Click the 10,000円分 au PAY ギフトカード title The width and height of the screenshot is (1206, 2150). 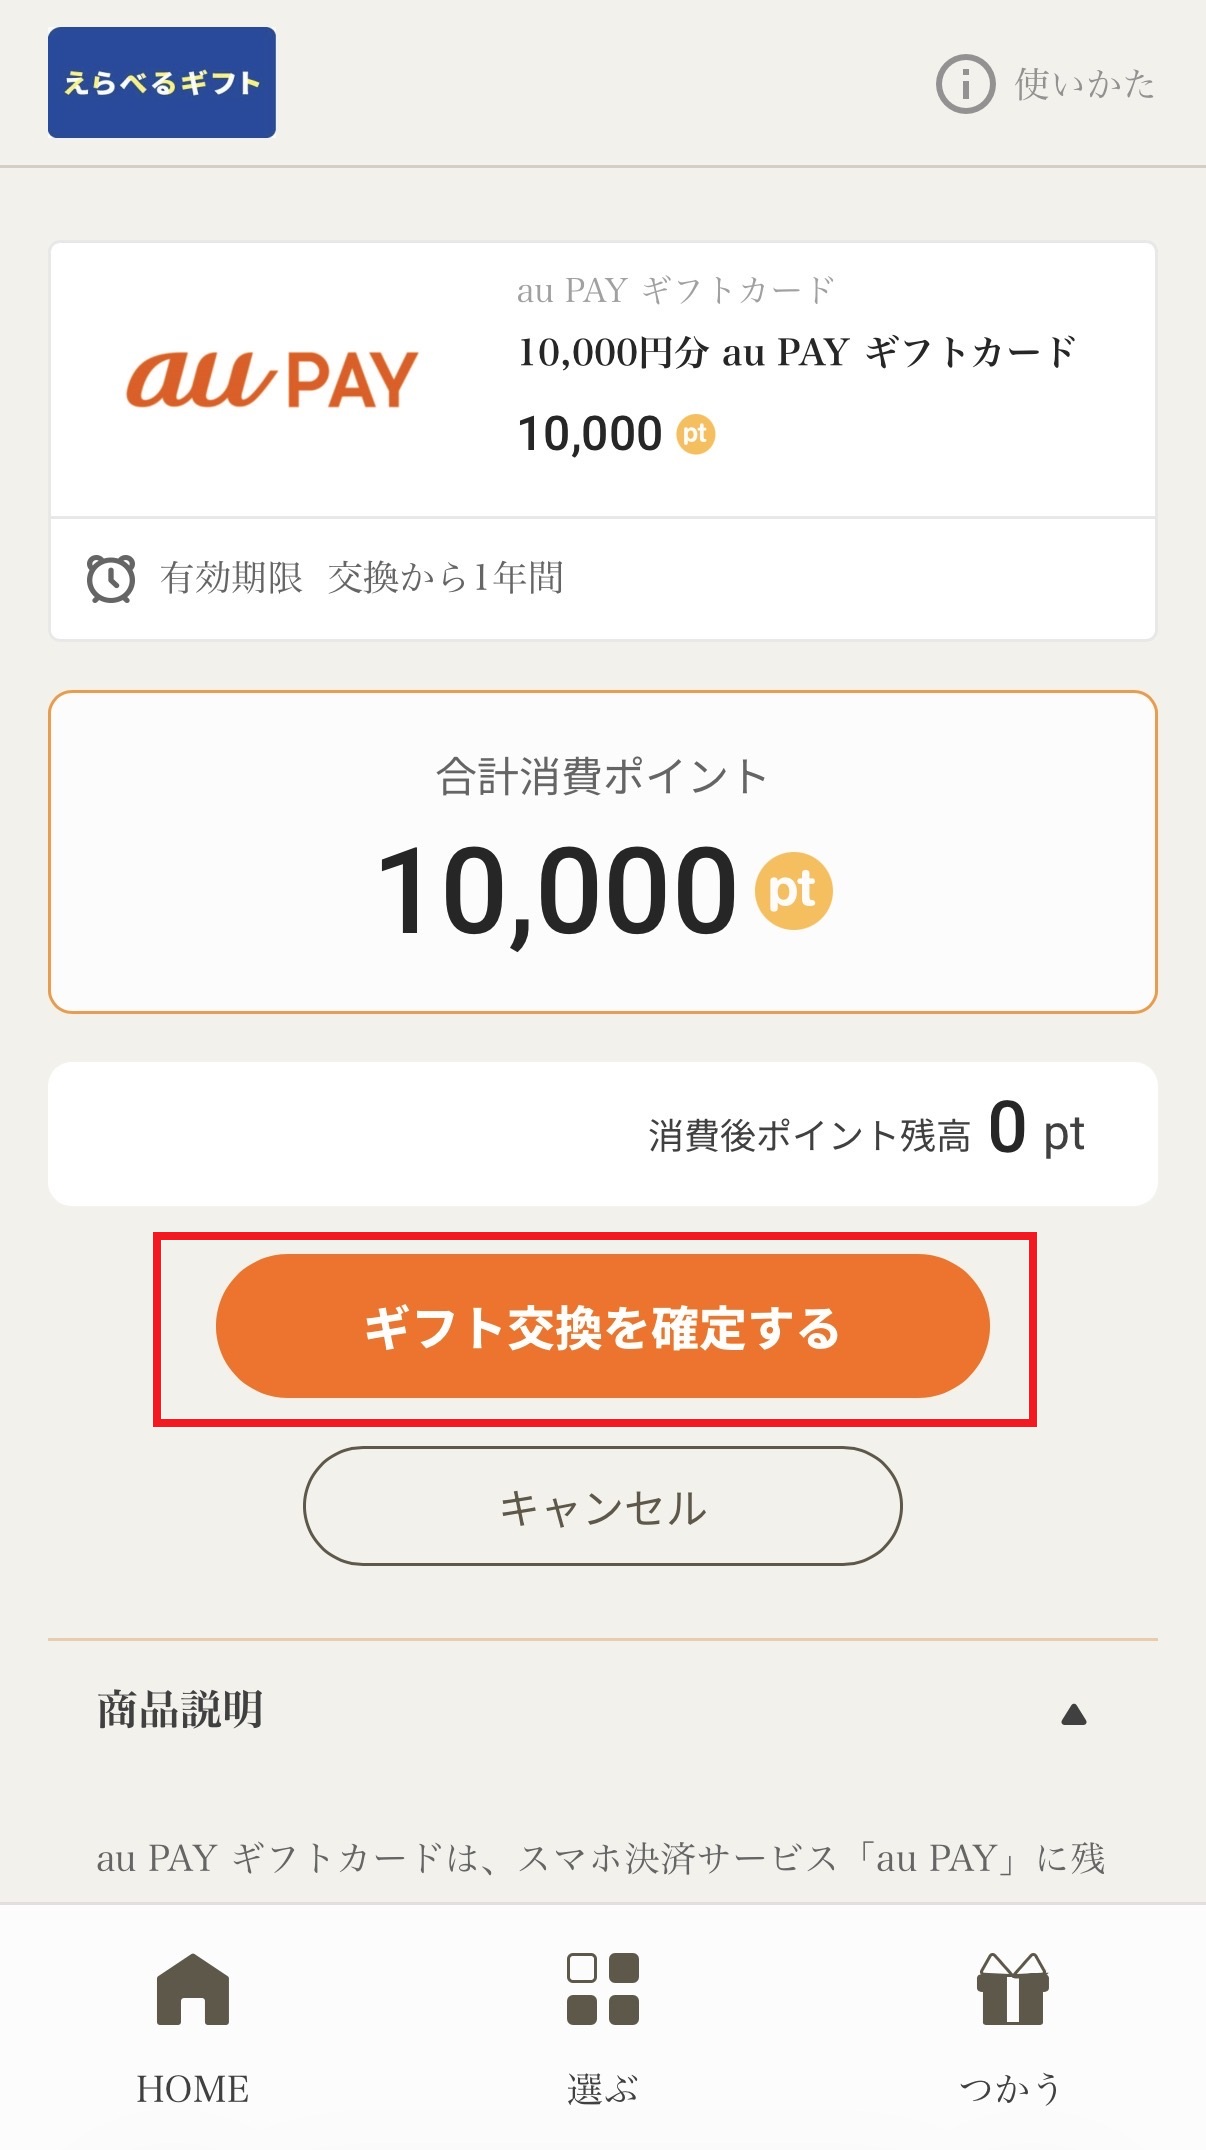(796, 352)
